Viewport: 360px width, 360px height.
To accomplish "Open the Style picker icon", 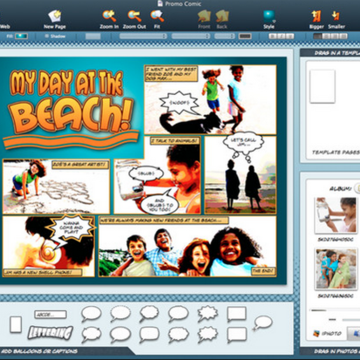I will (x=269, y=16).
